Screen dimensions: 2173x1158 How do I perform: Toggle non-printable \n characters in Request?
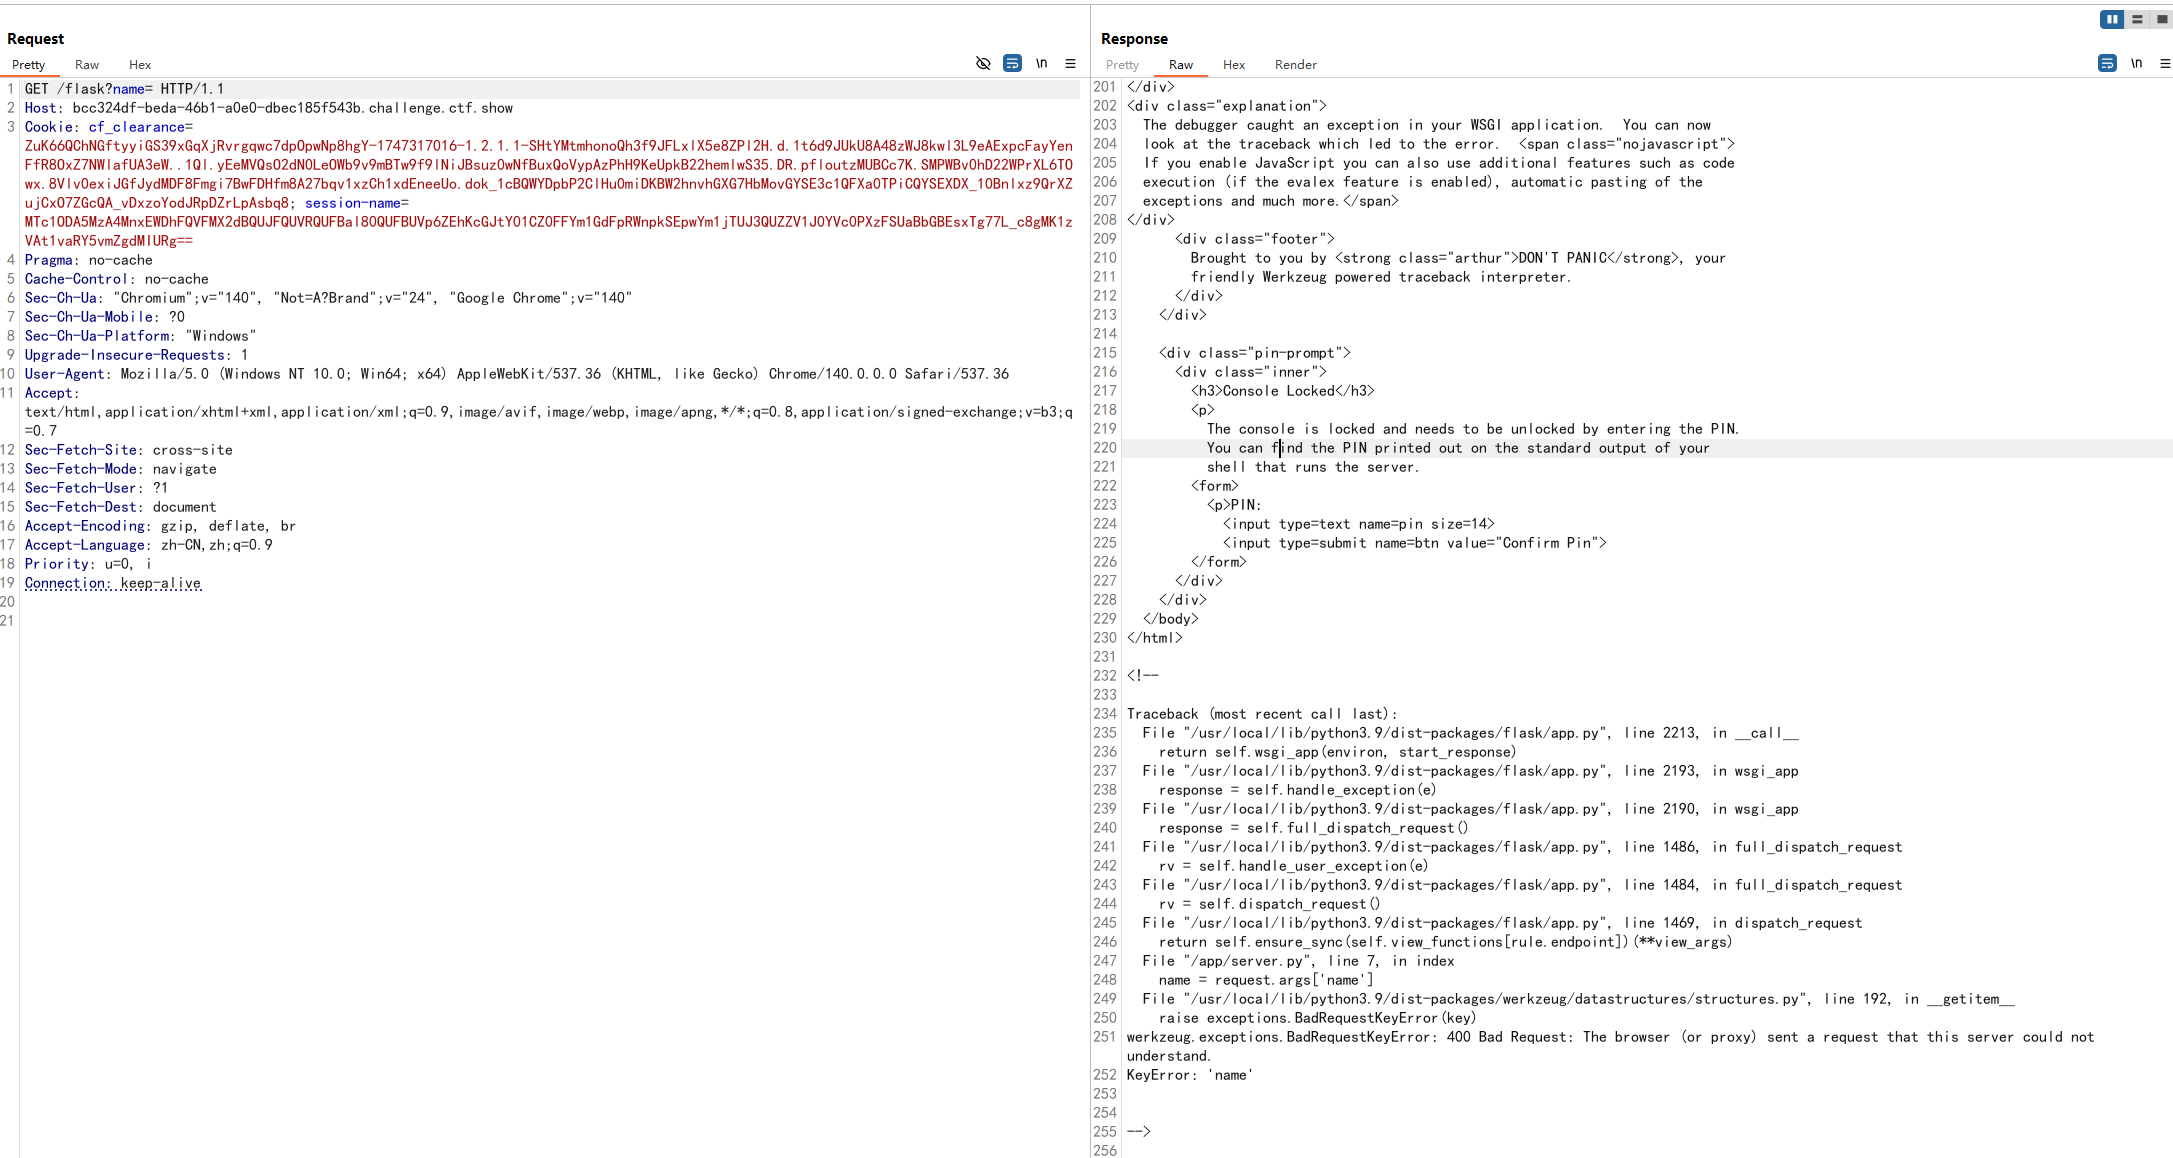[1041, 63]
